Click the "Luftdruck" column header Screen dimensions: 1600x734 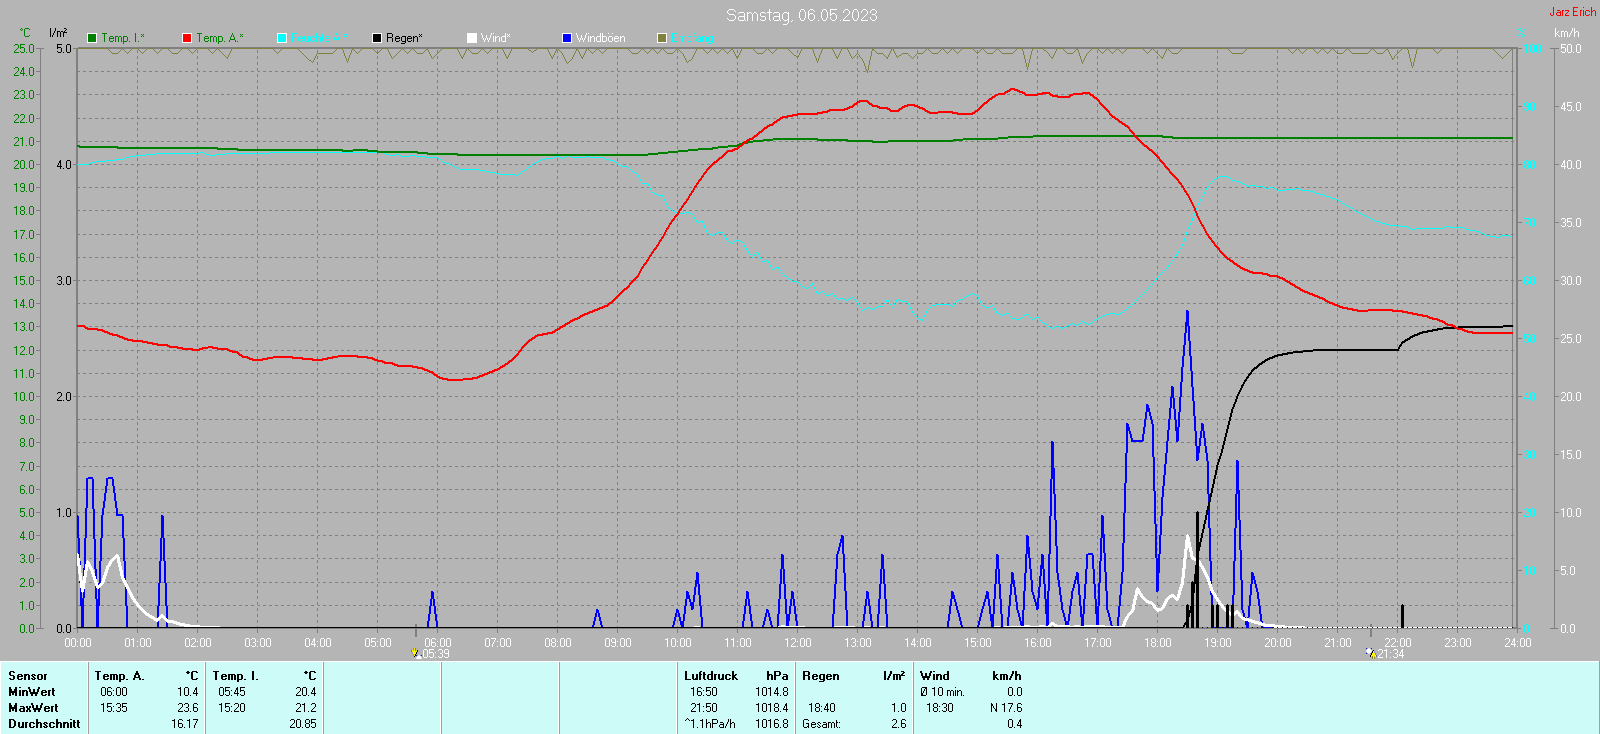click(x=711, y=676)
